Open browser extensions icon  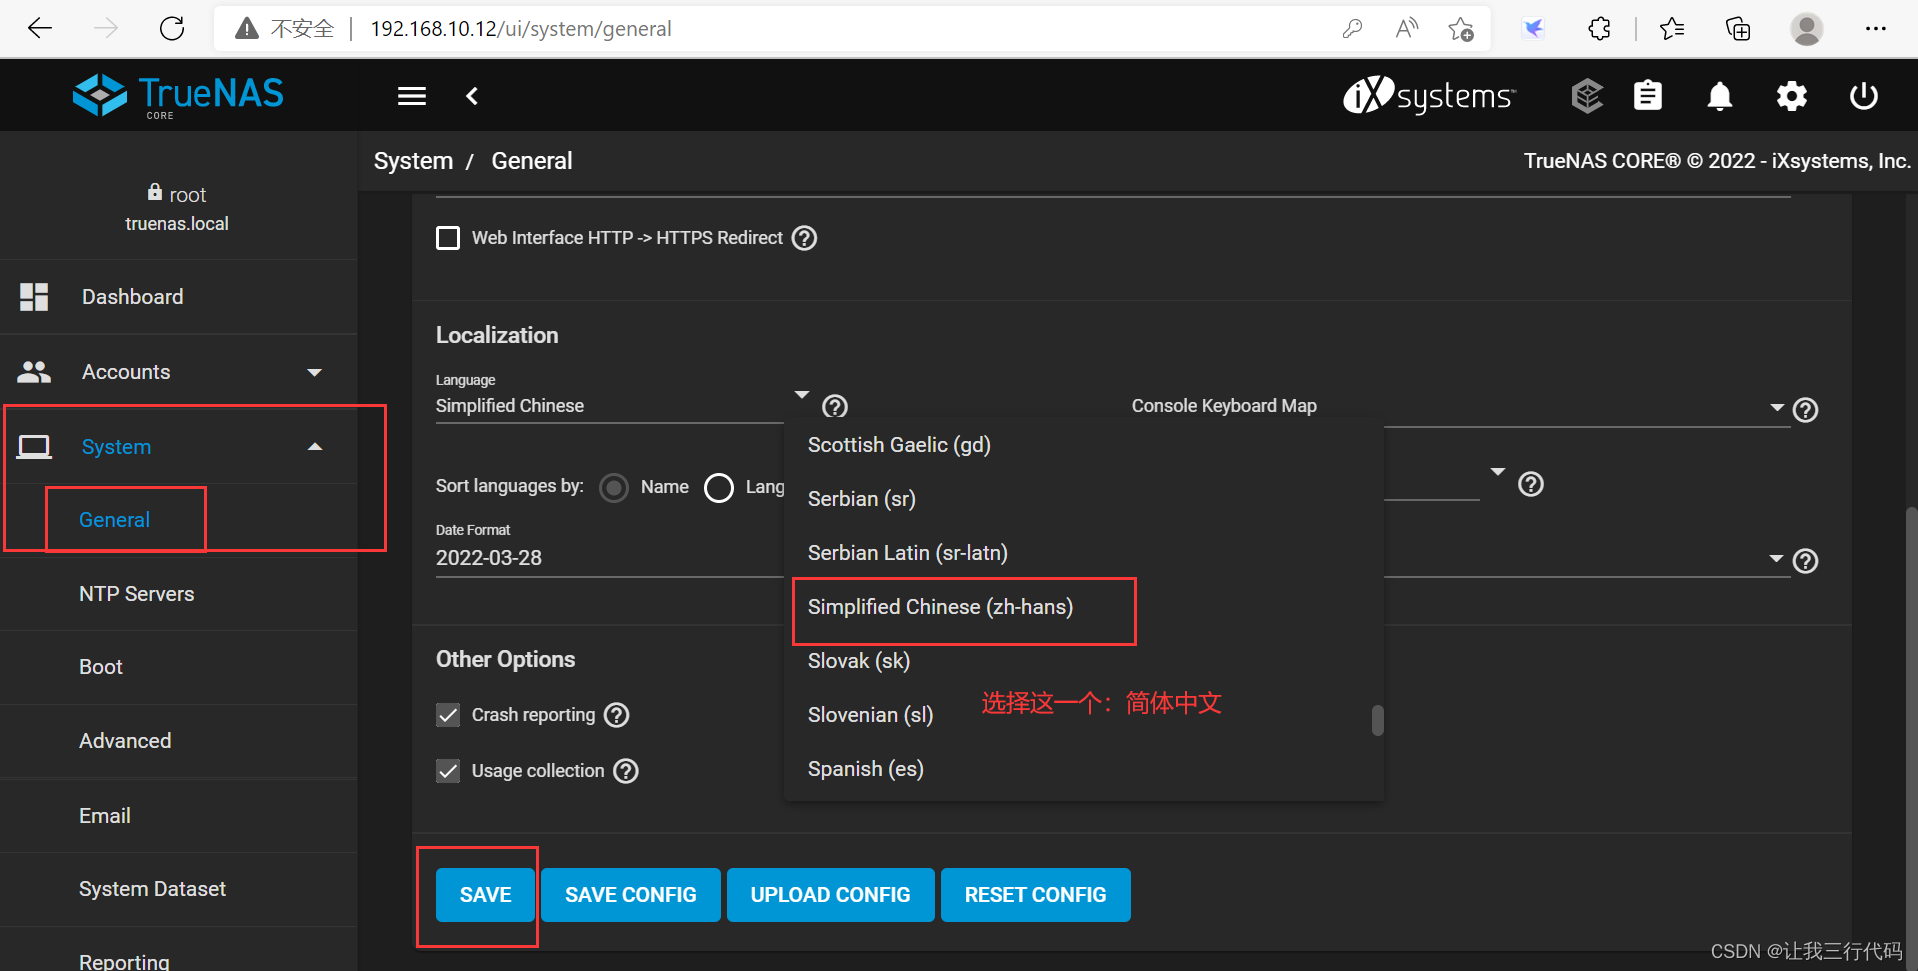click(1600, 29)
